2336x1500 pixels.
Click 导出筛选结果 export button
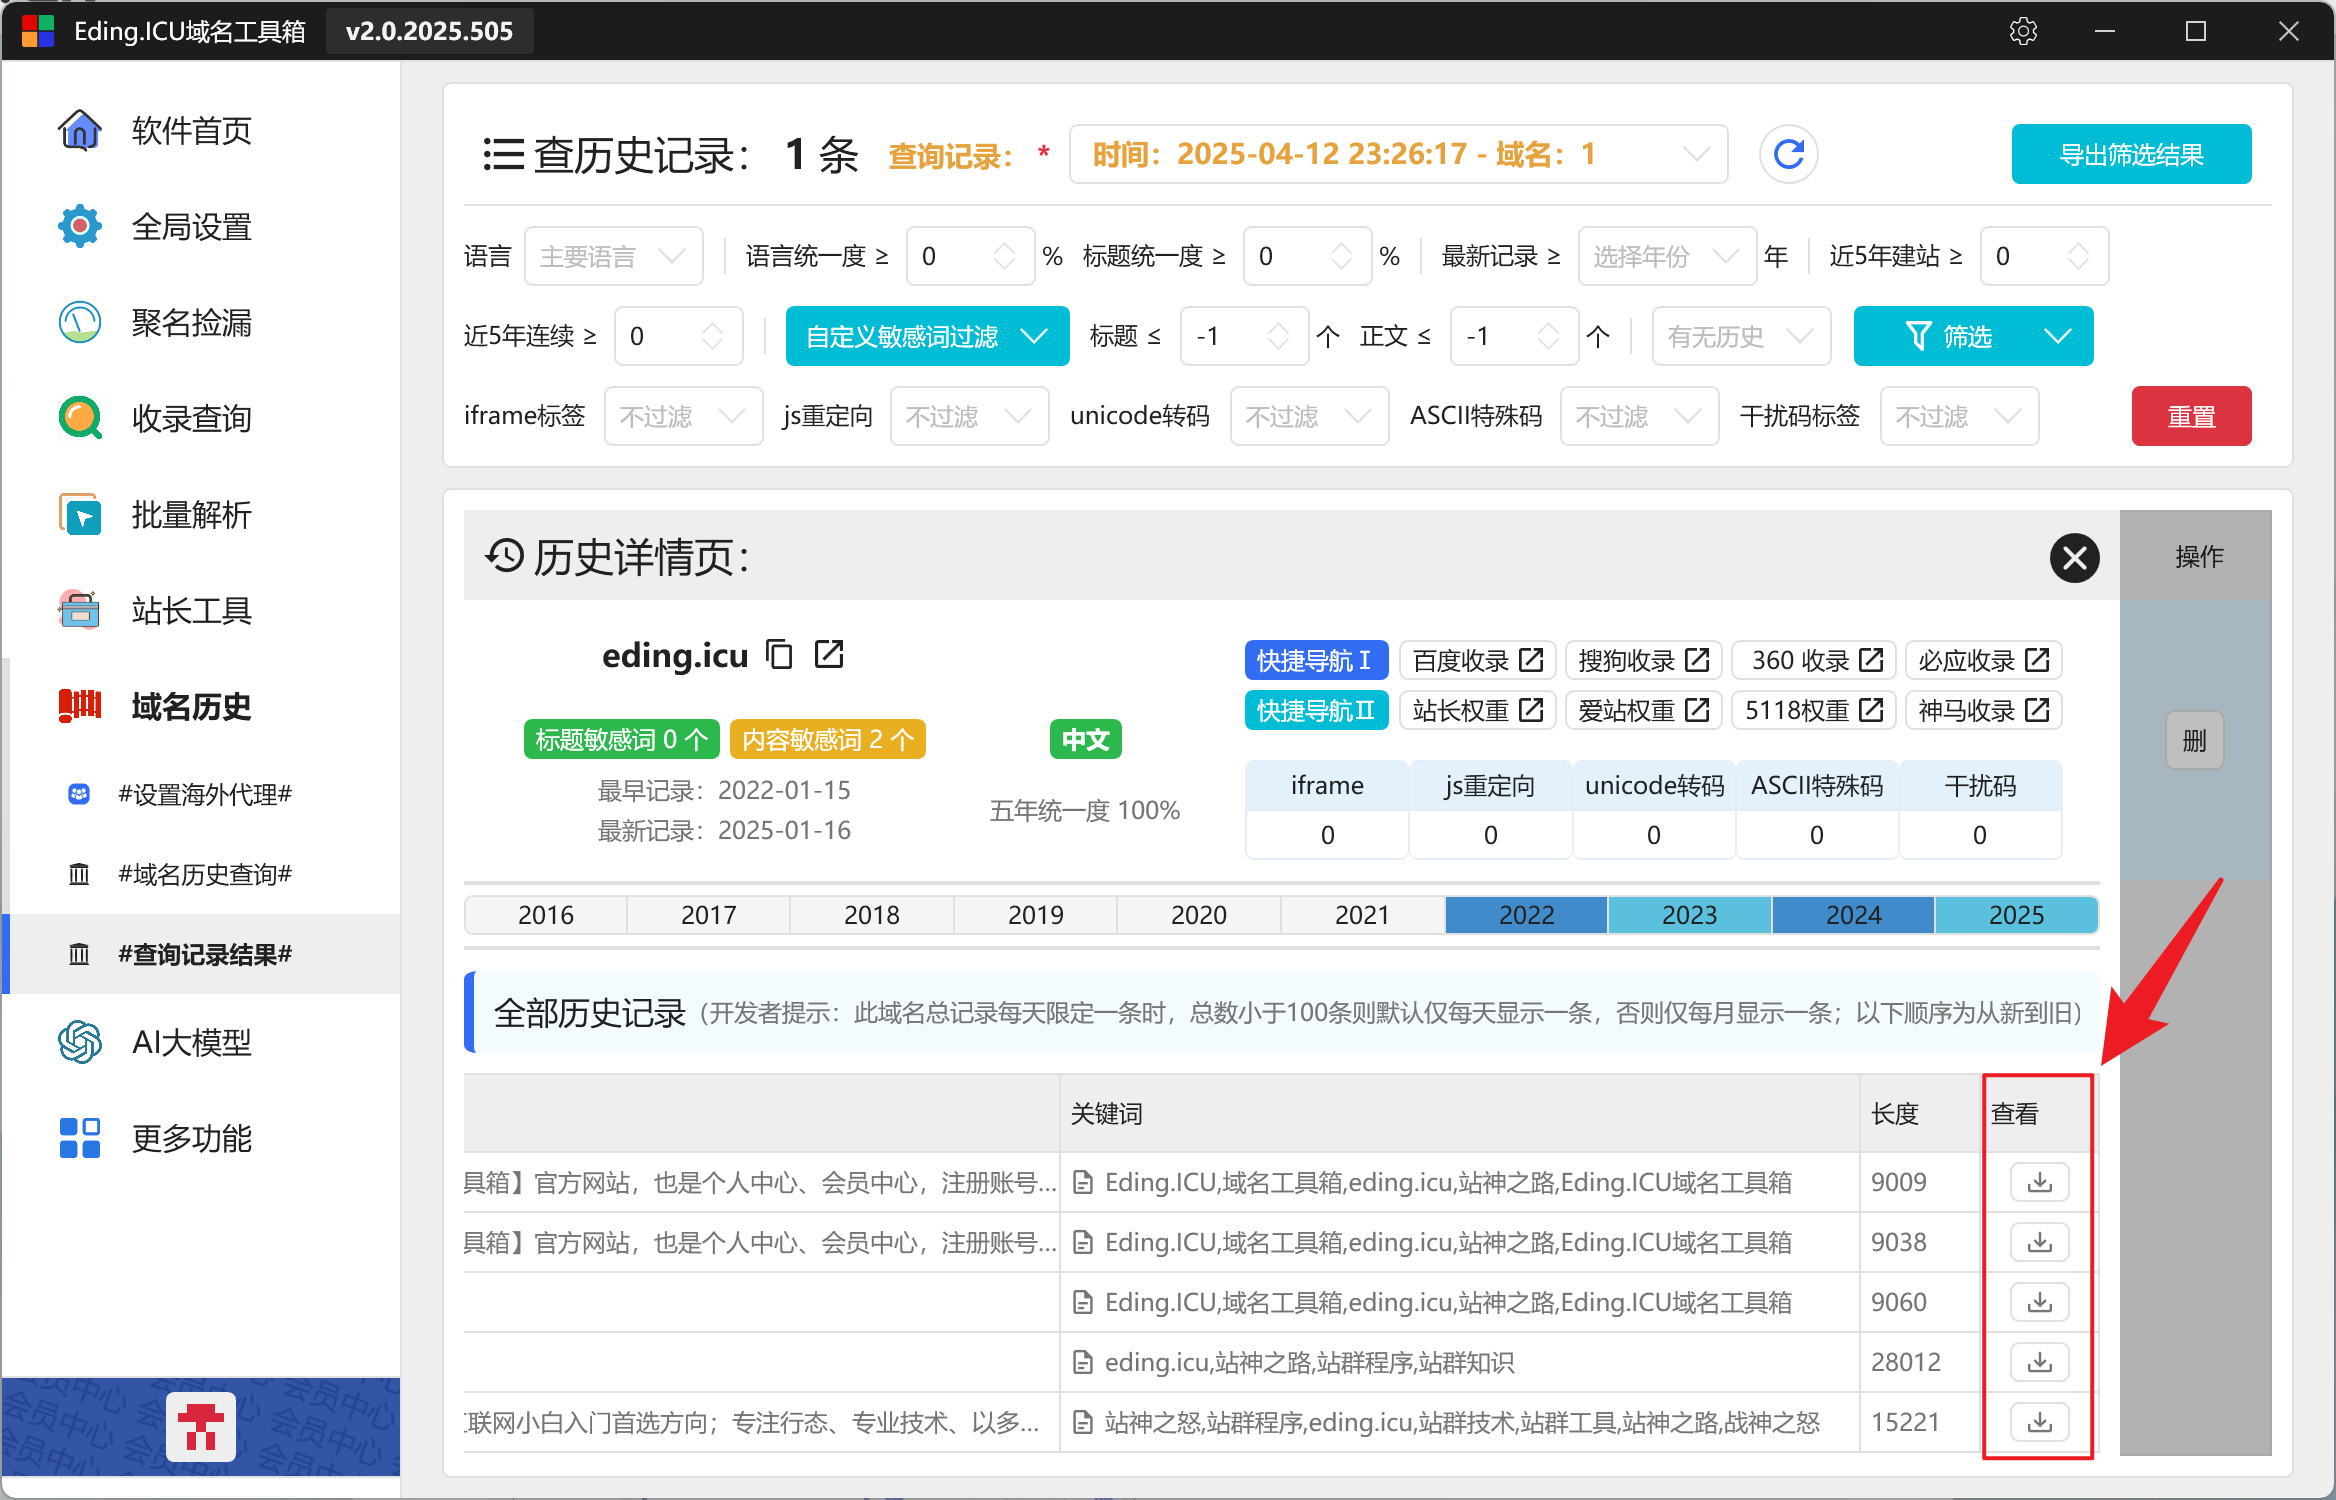click(x=2131, y=154)
